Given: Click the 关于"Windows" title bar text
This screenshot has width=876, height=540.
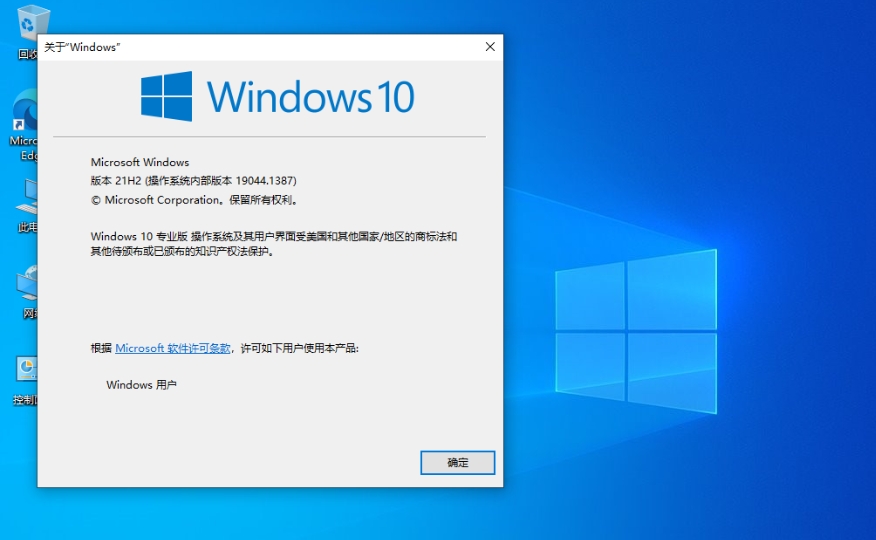Looking at the screenshot, I should click(x=82, y=47).
